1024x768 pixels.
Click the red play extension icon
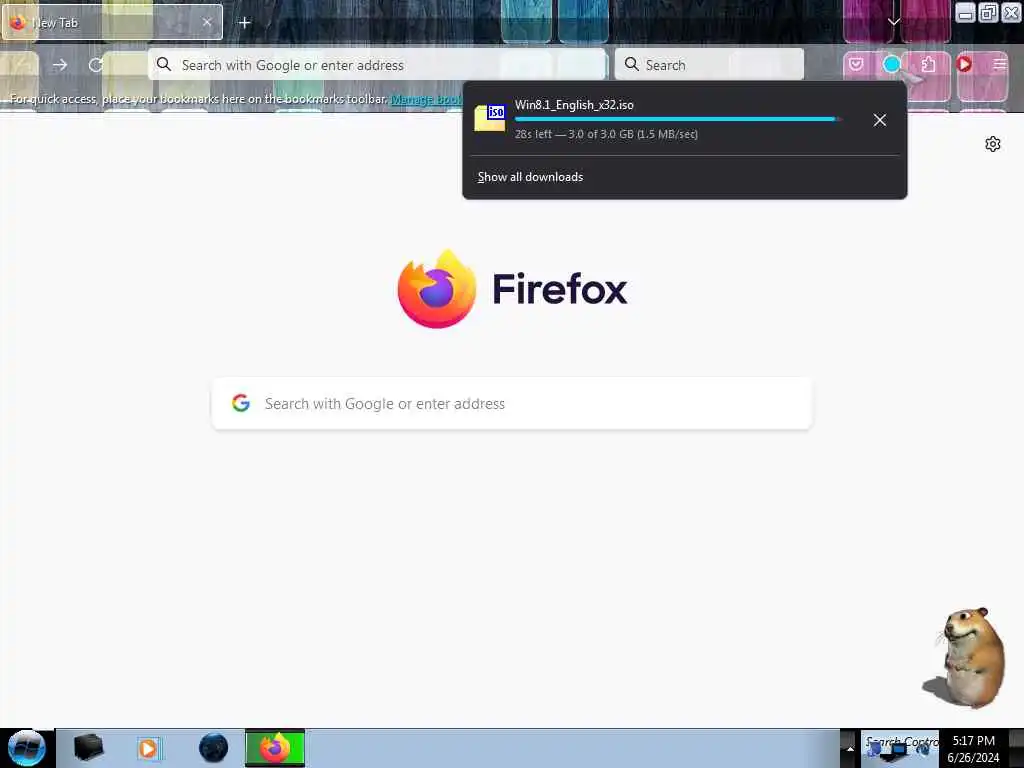(964, 64)
